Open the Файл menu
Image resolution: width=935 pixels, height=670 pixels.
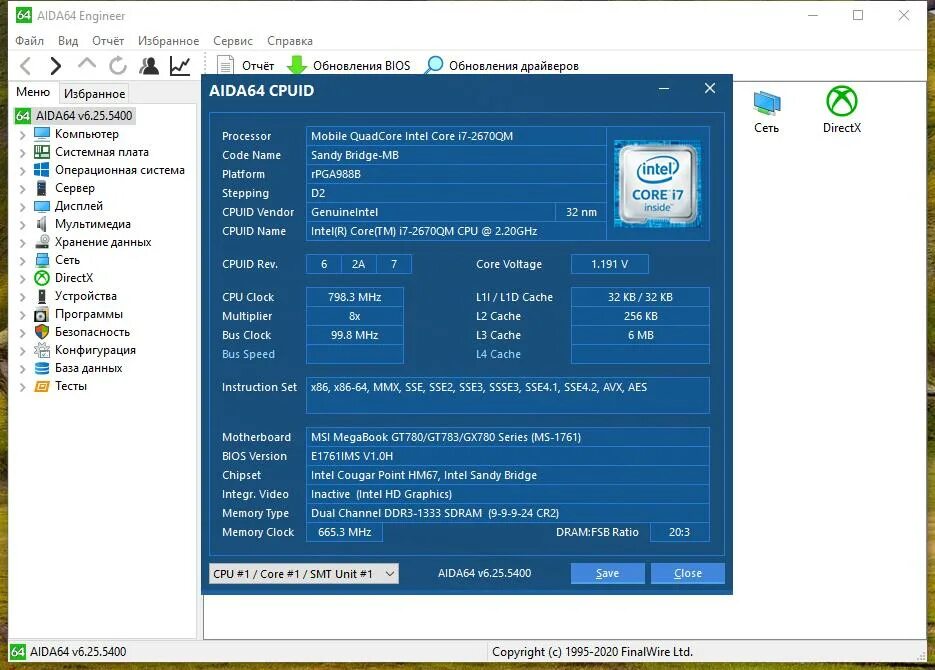[29, 41]
